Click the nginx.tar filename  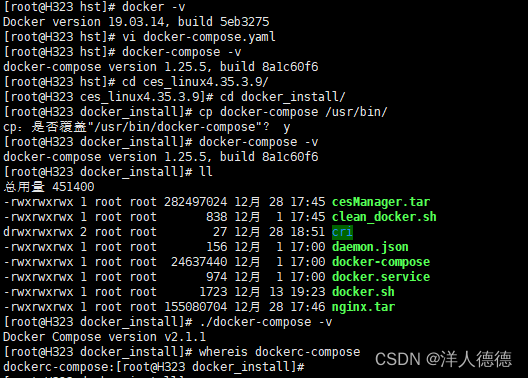click(x=363, y=307)
